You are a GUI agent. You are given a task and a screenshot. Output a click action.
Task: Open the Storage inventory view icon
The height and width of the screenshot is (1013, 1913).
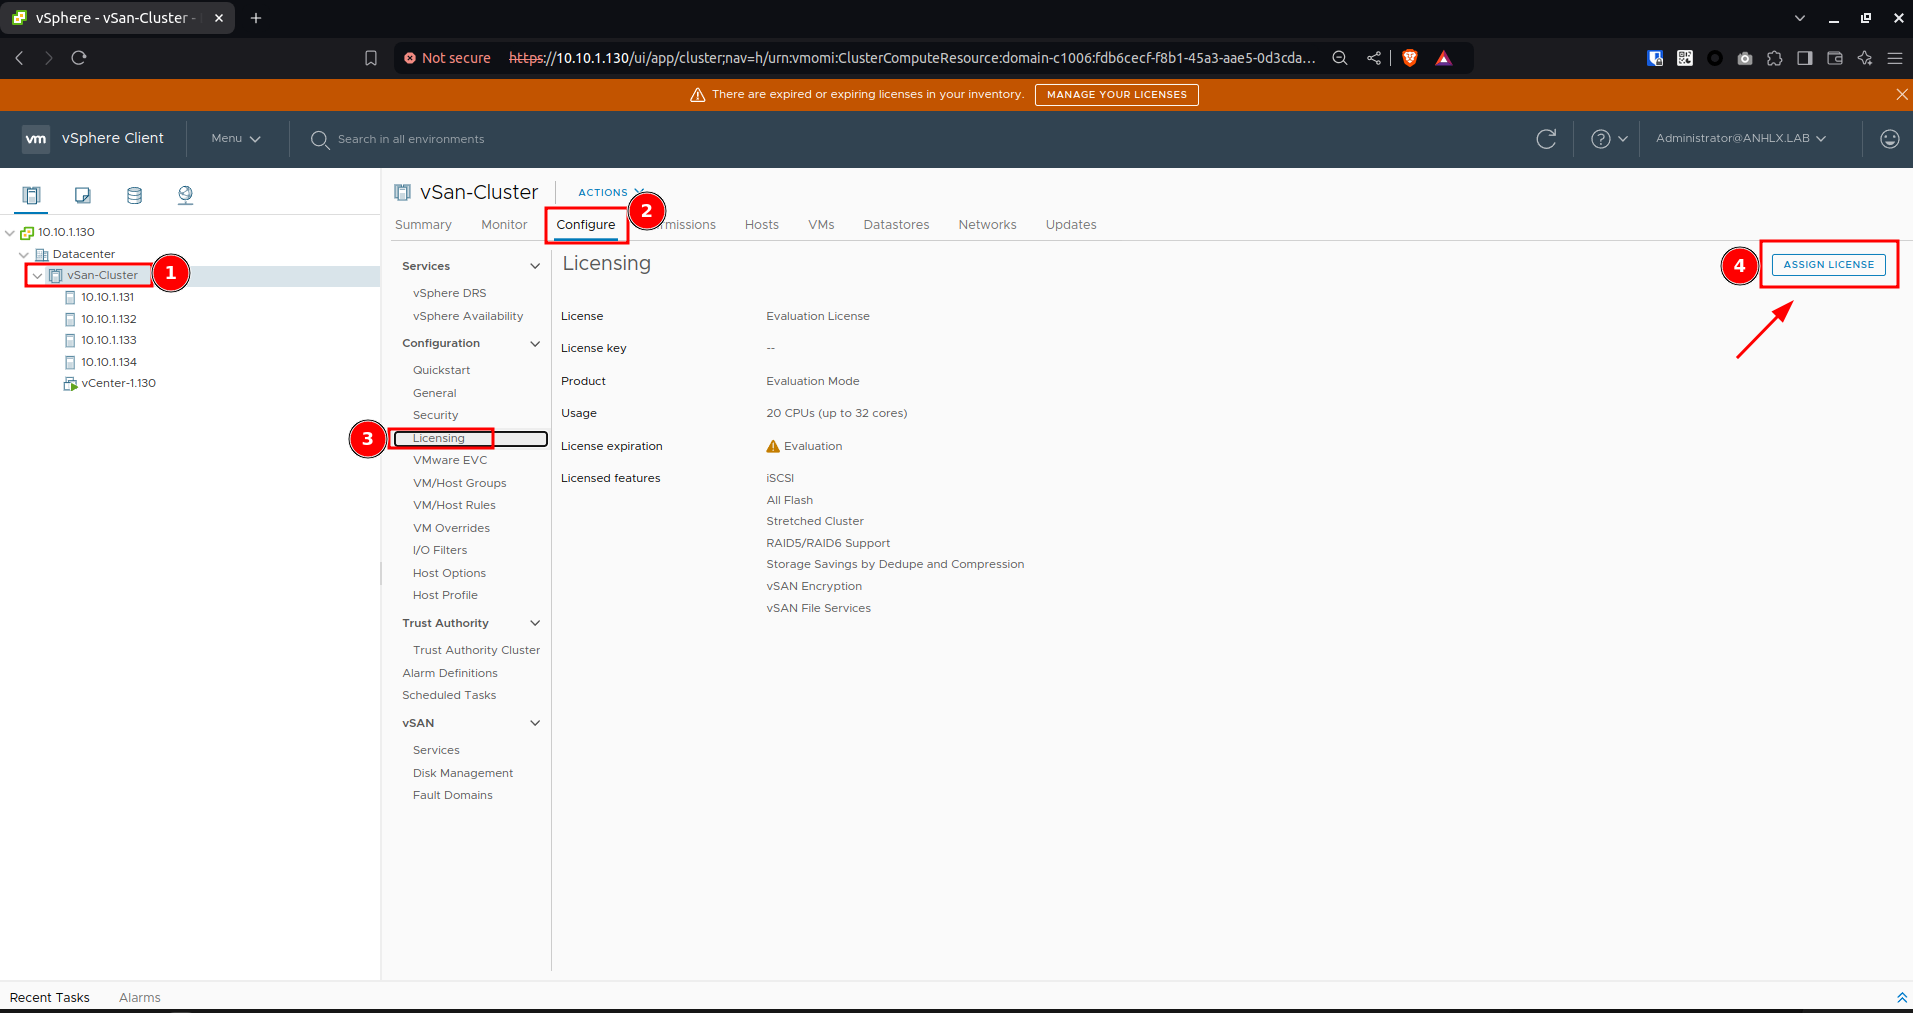(x=134, y=195)
